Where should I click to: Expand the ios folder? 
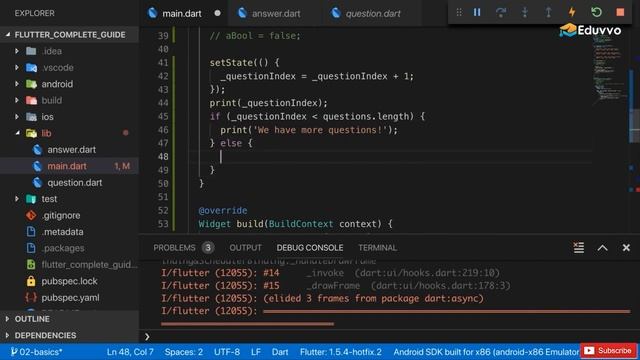(17, 117)
